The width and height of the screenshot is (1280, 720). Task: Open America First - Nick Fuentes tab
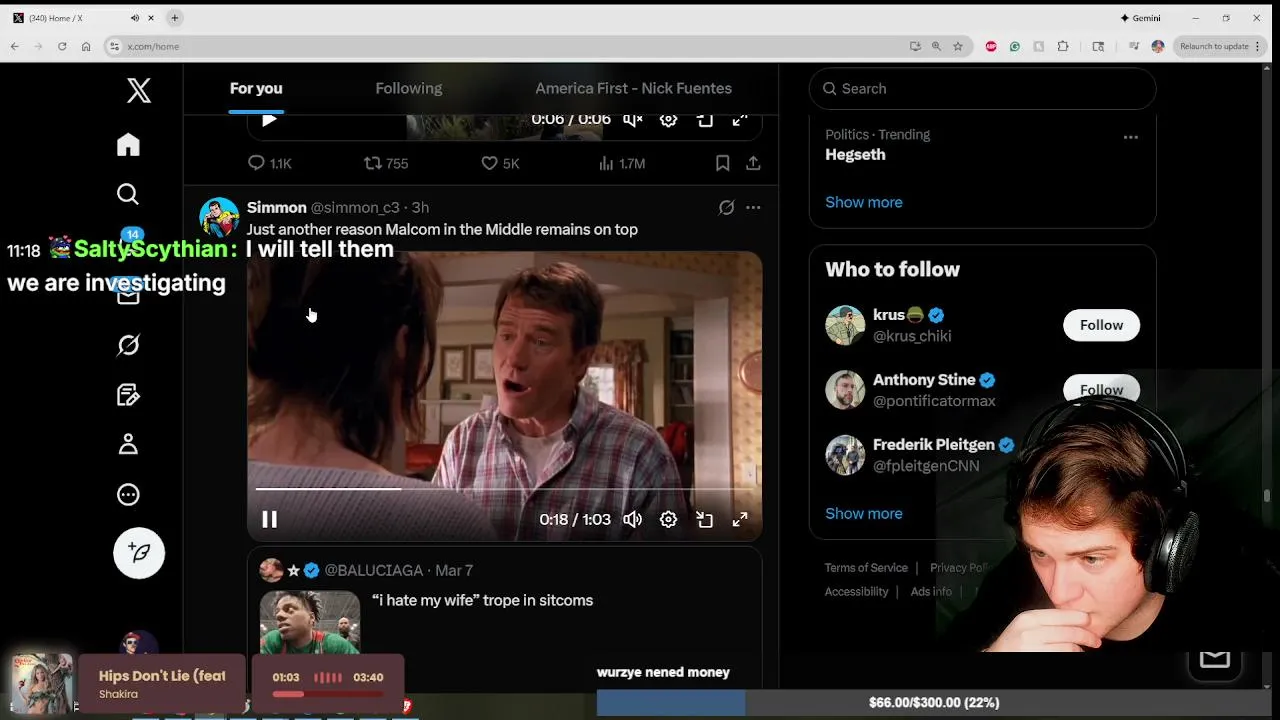pyautogui.click(x=633, y=88)
